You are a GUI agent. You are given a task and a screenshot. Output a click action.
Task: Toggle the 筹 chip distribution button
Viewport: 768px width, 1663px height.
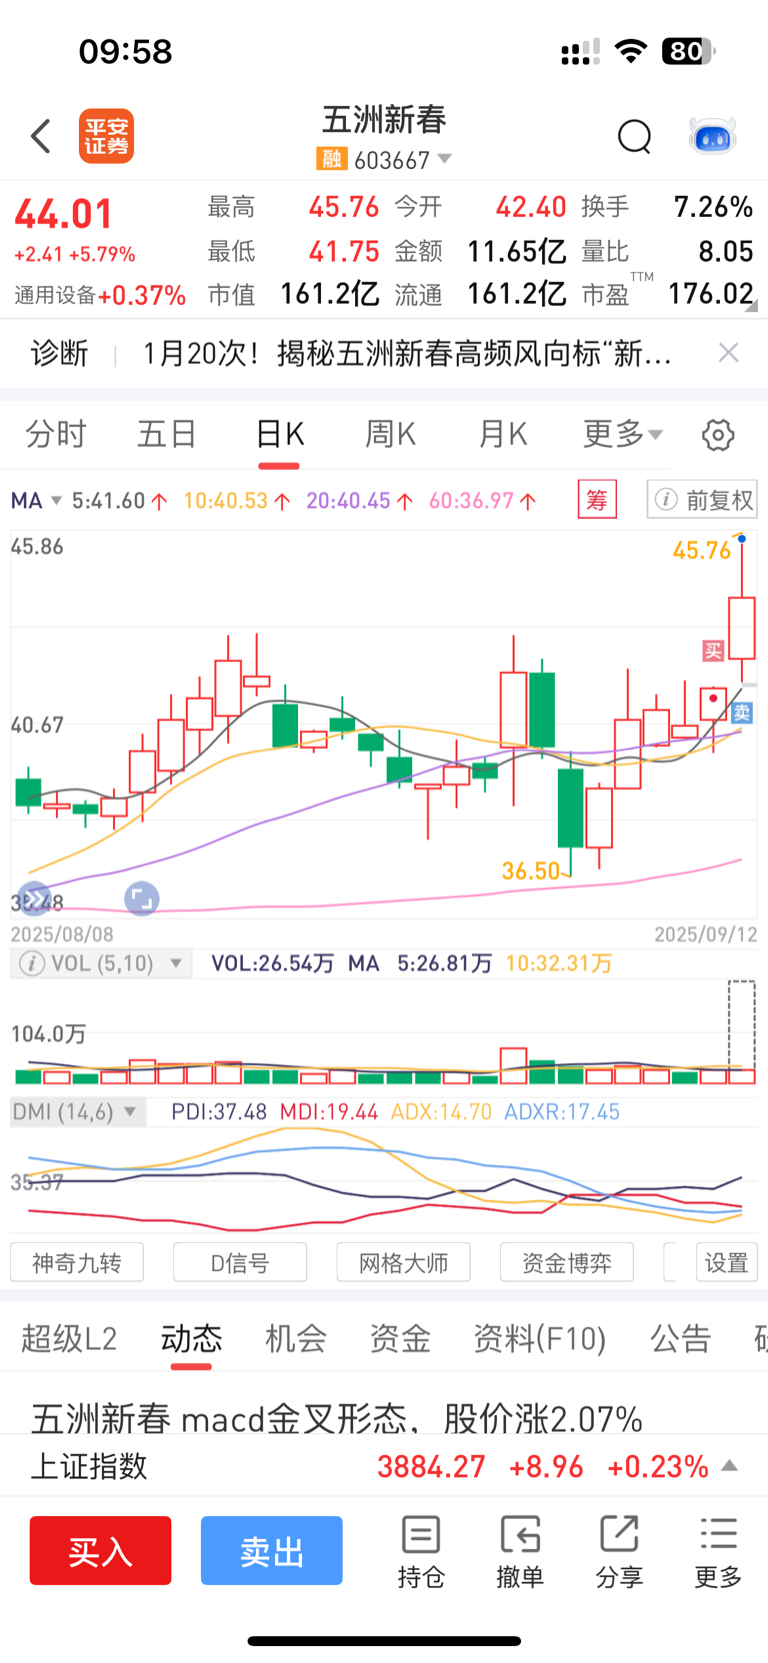597,499
